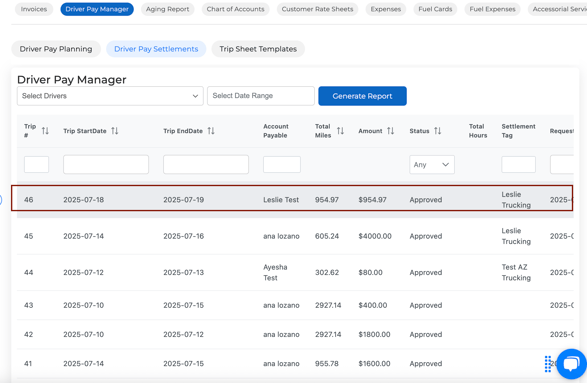
Task: Open the Customer Rate Sheets tab
Action: coord(317,9)
